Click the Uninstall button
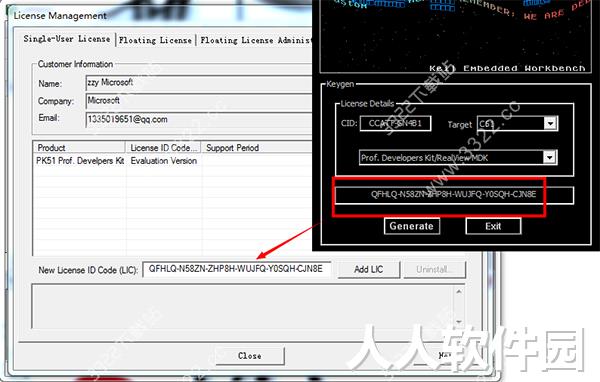 pyautogui.click(x=435, y=269)
